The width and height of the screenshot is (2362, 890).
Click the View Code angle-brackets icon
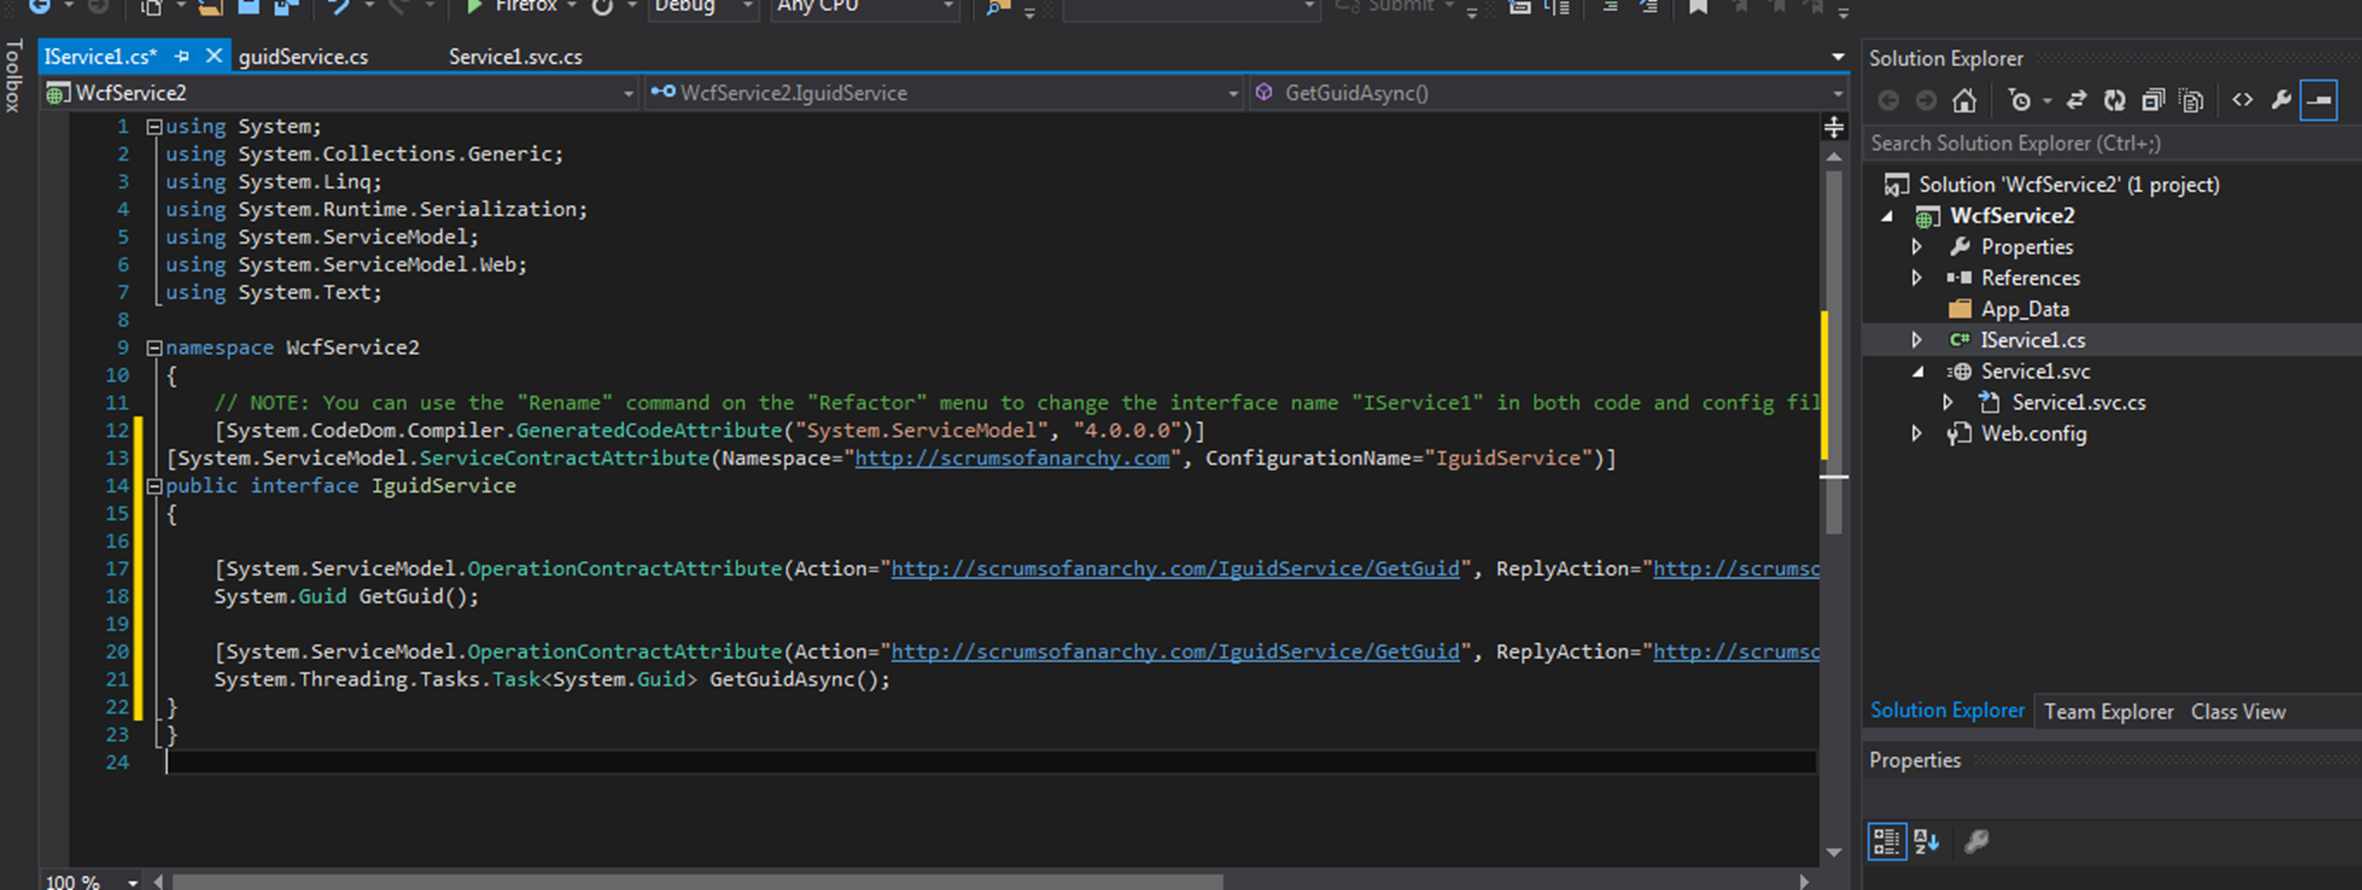point(2242,100)
